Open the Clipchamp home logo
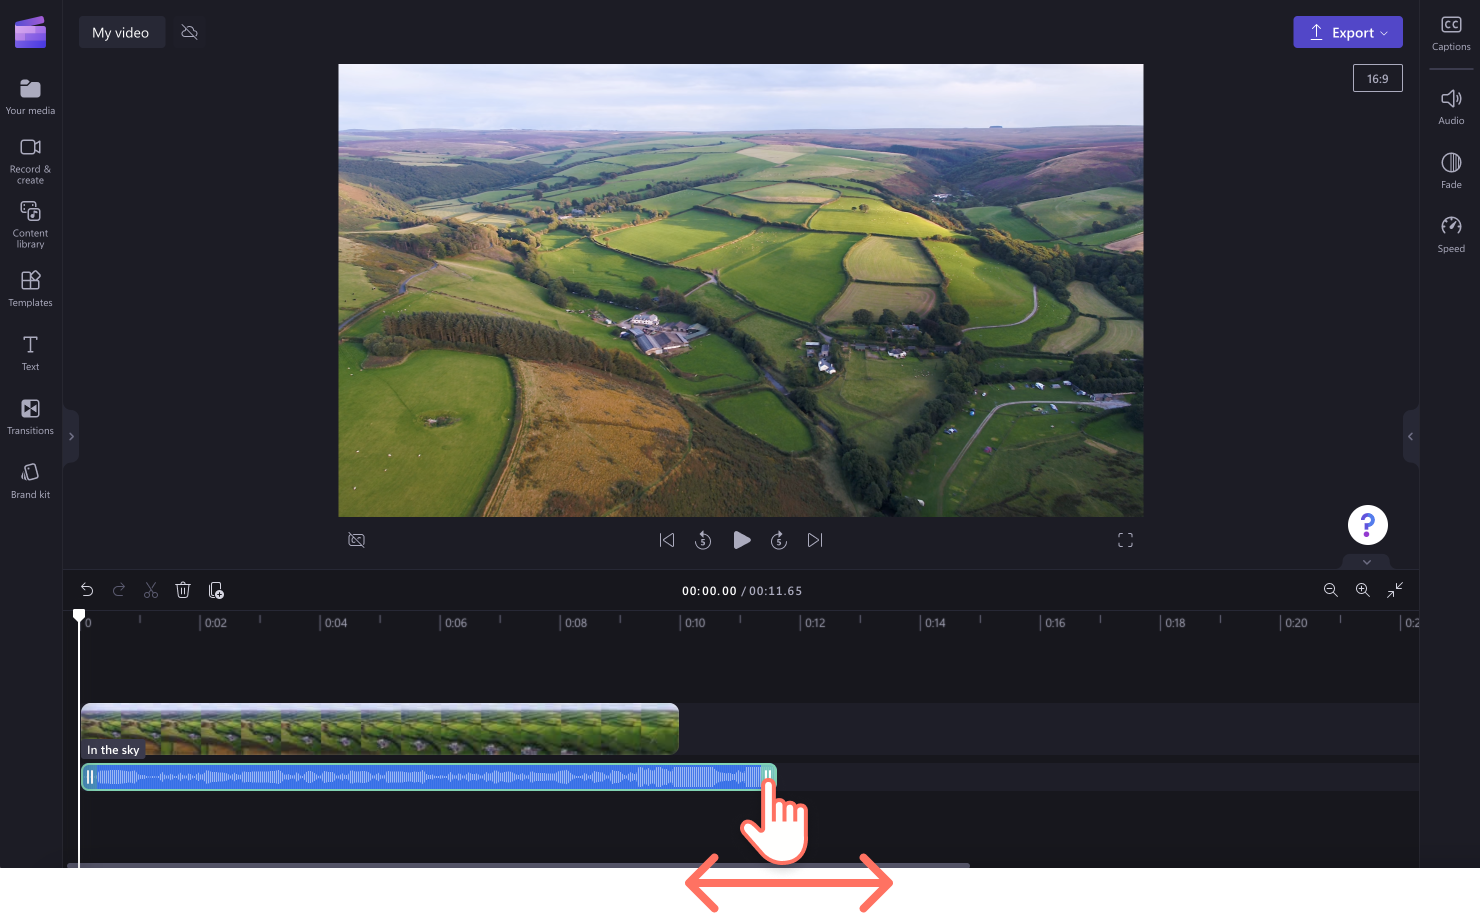This screenshot has height=914, width=1480. click(30, 32)
